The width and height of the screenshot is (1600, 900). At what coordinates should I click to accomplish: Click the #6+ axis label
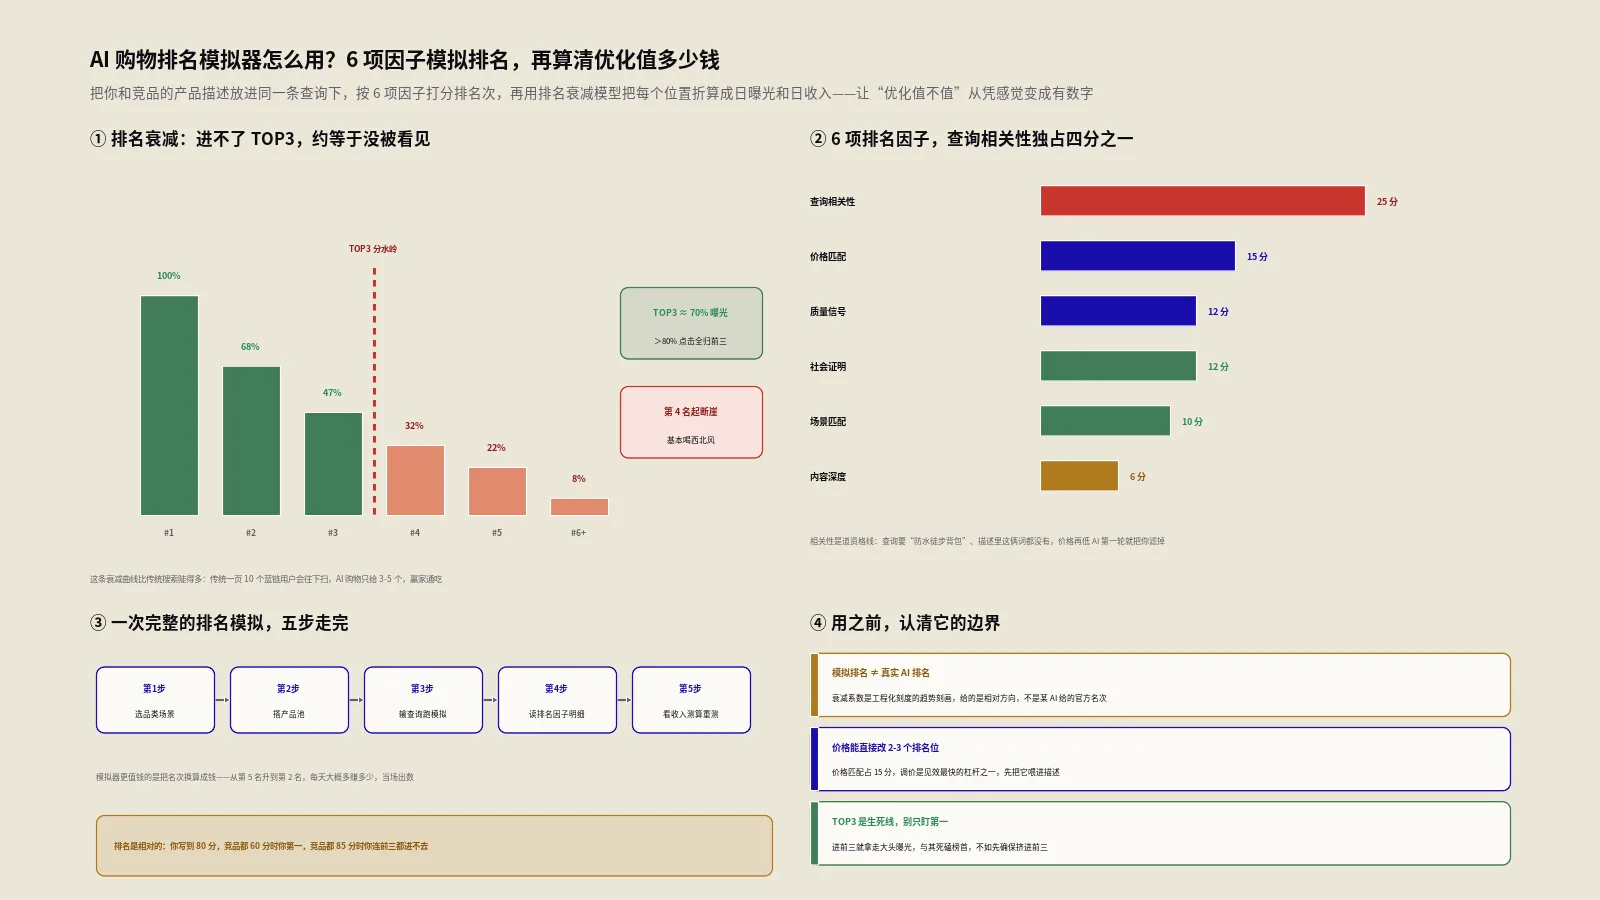coord(579,533)
